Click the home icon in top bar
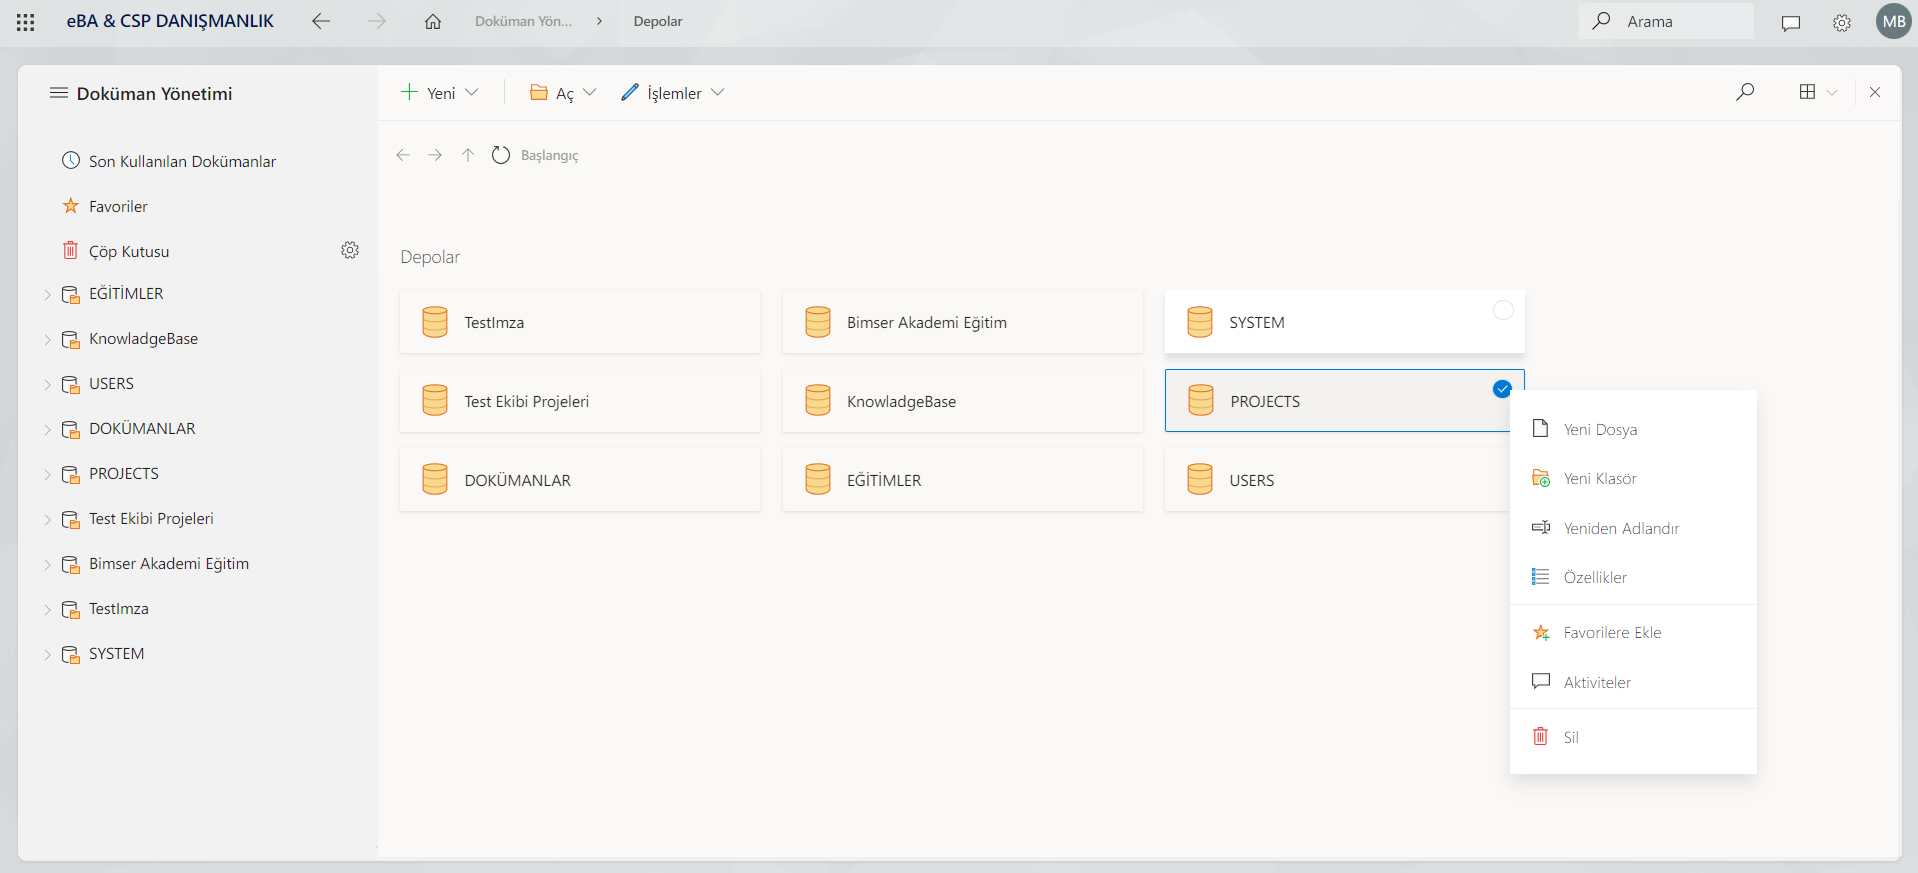 tap(433, 21)
